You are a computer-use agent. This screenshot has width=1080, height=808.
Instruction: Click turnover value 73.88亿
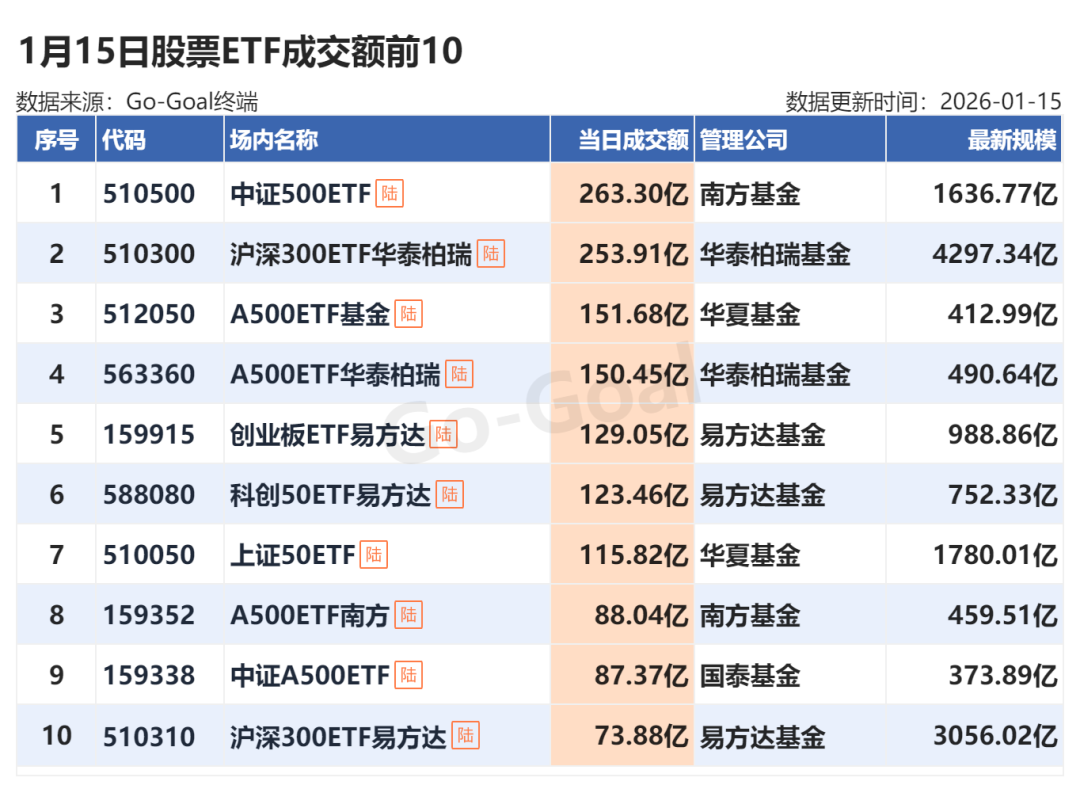pyautogui.click(x=641, y=736)
